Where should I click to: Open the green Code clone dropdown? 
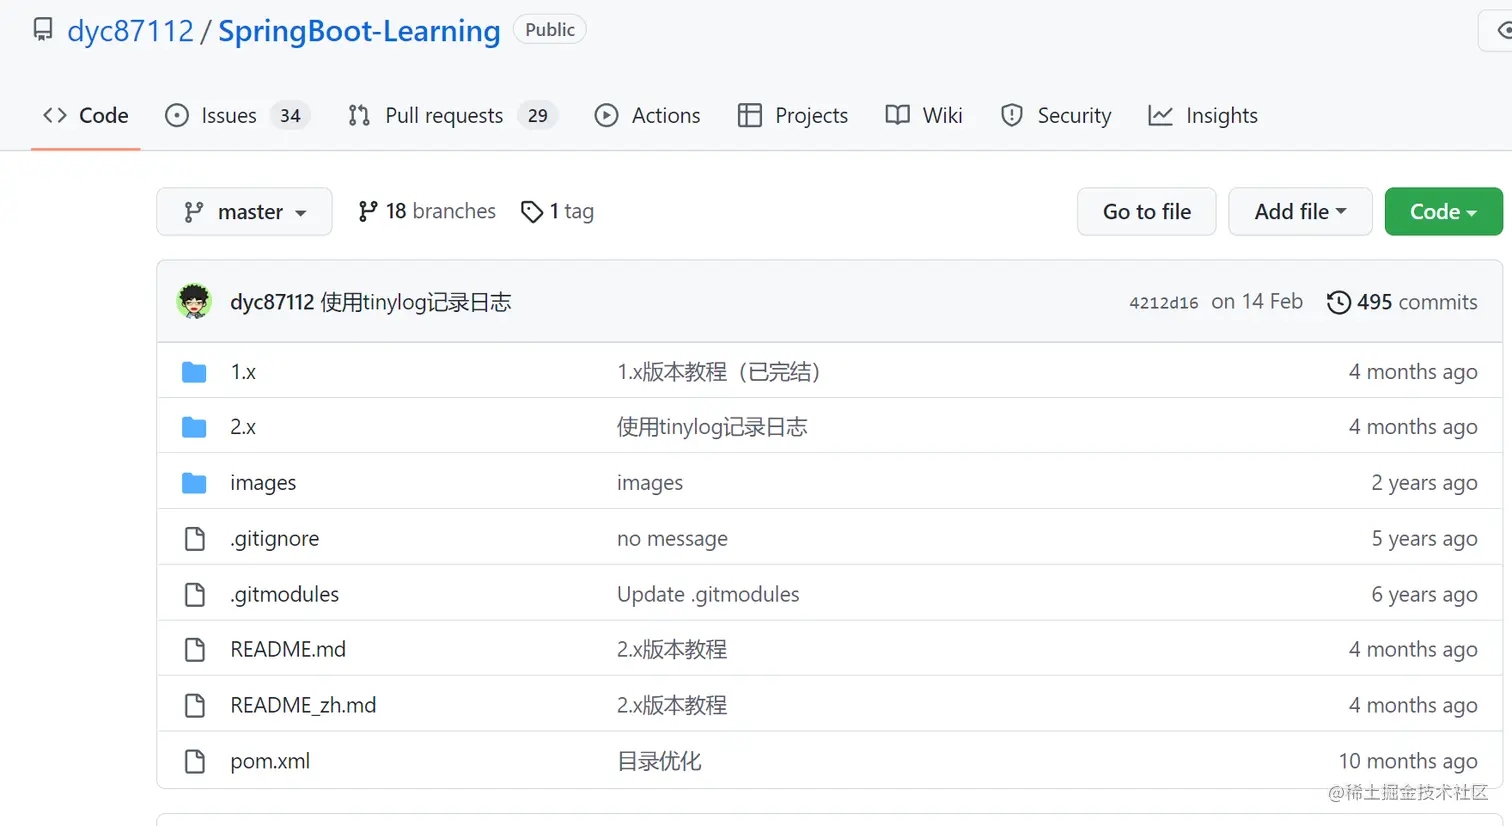pyautogui.click(x=1443, y=212)
